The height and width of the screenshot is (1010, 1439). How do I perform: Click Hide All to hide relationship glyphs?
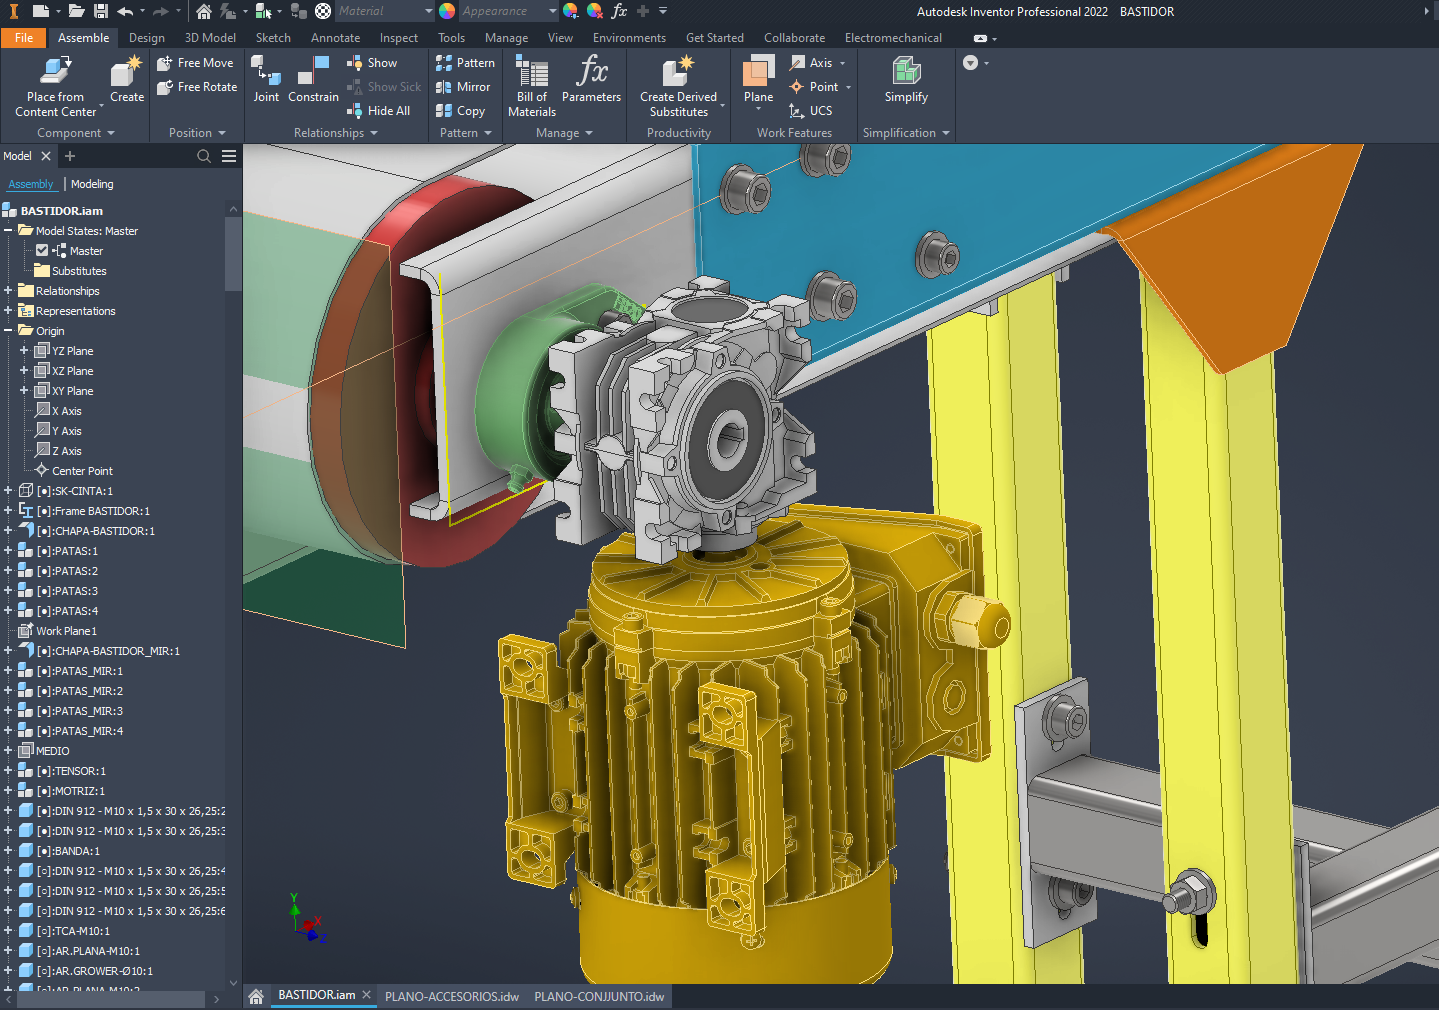coord(379,110)
